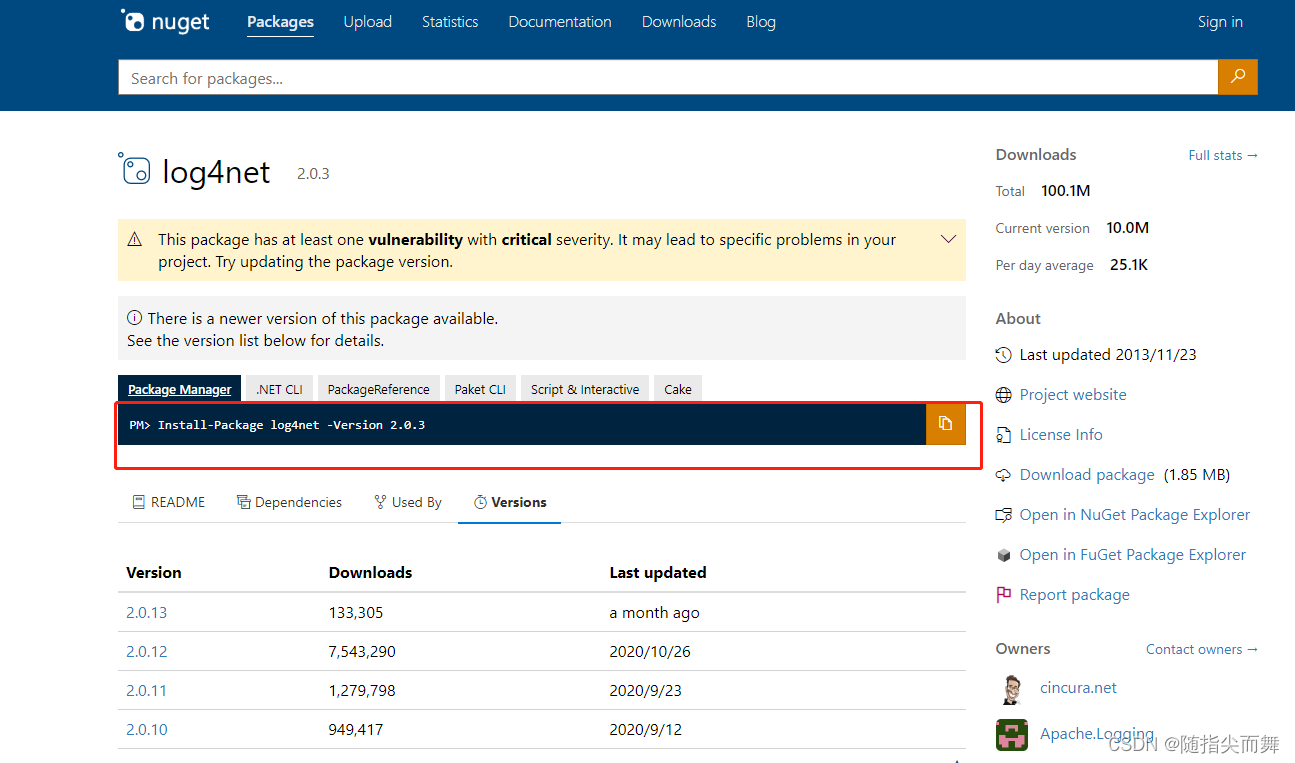Click the clock icon beside Last updated
Screen dimensions: 1295x763
click(x=1004, y=355)
